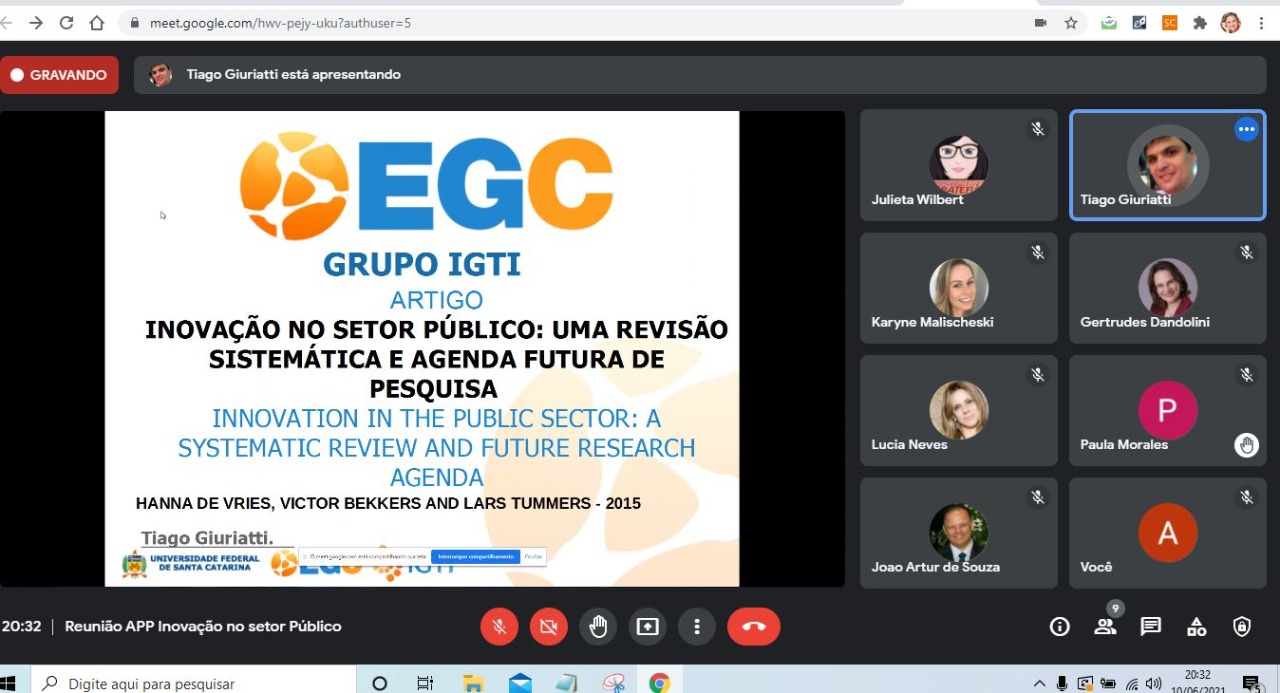Reload the Google Meet page
This screenshot has height=693, width=1280.
[x=66, y=22]
